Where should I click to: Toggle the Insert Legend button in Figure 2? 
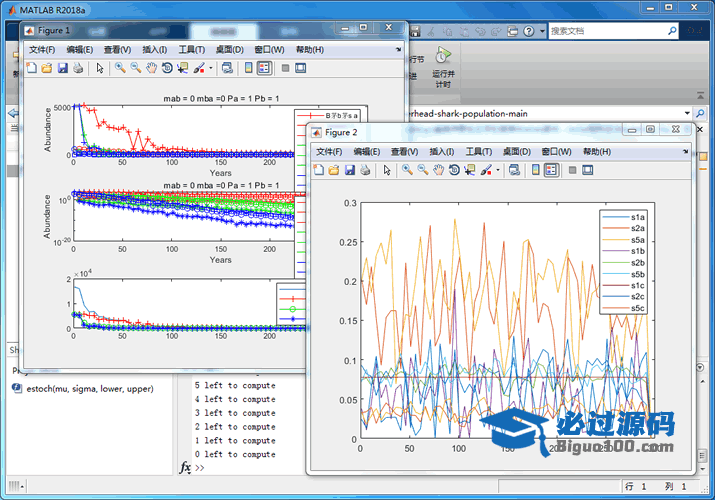[x=551, y=170]
